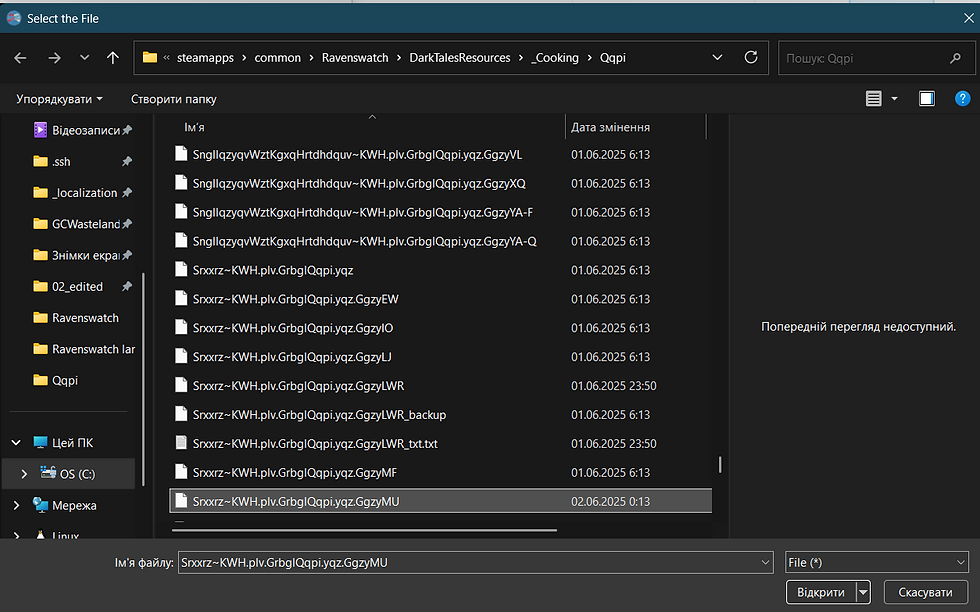The height and width of the screenshot is (612, 980).
Task: Click the file name input field
Action: pyautogui.click(x=476, y=563)
